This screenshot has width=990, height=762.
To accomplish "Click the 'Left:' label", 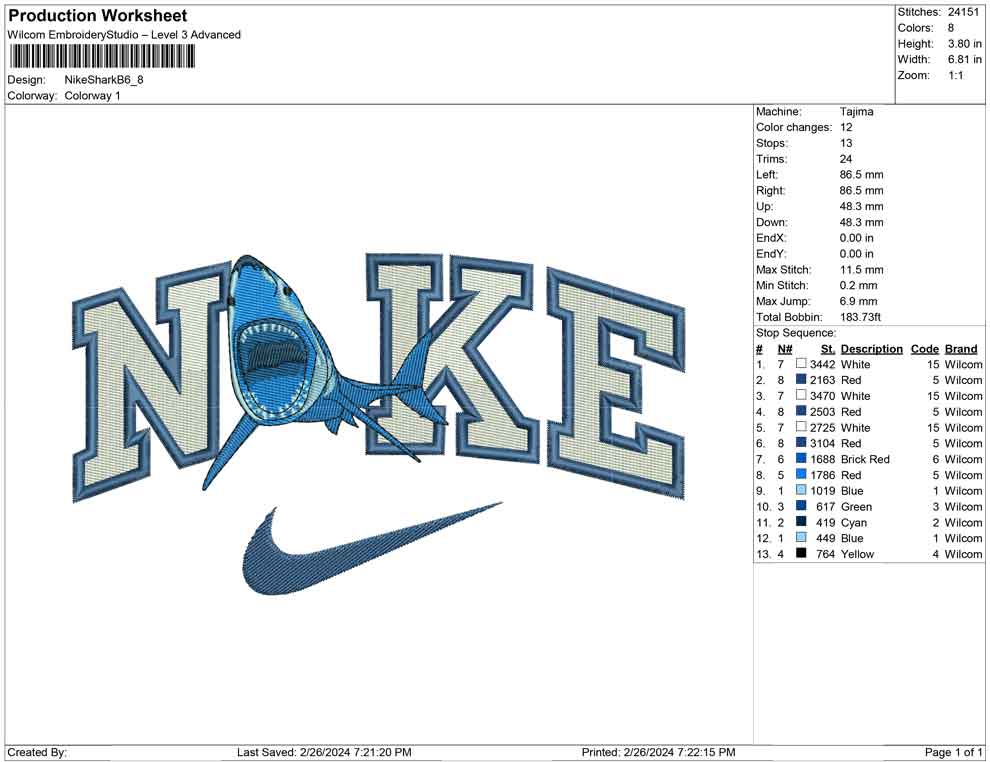I will tap(767, 175).
